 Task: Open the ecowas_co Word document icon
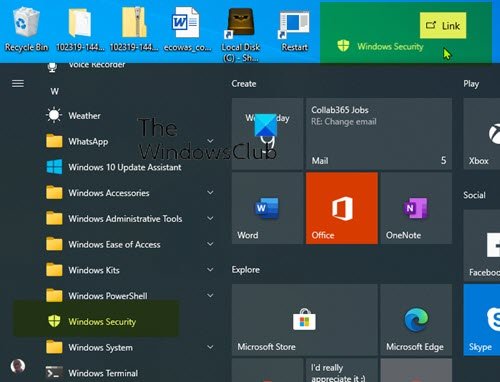pyautogui.click(x=187, y=29)
